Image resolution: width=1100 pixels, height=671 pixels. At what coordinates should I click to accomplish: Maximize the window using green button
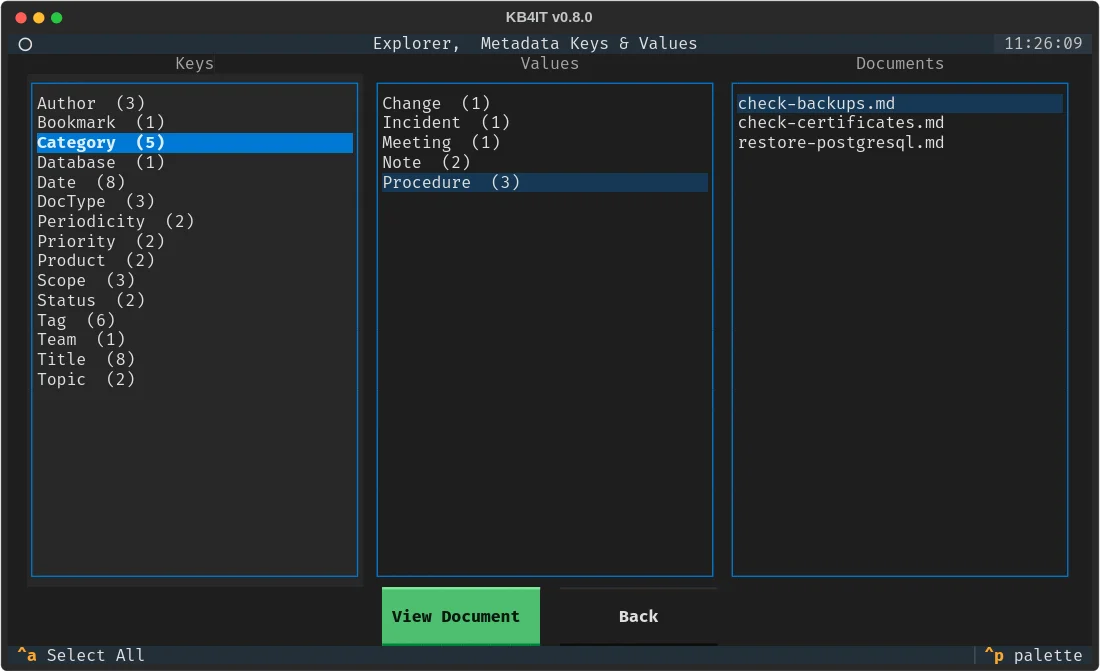click(57, 18)
